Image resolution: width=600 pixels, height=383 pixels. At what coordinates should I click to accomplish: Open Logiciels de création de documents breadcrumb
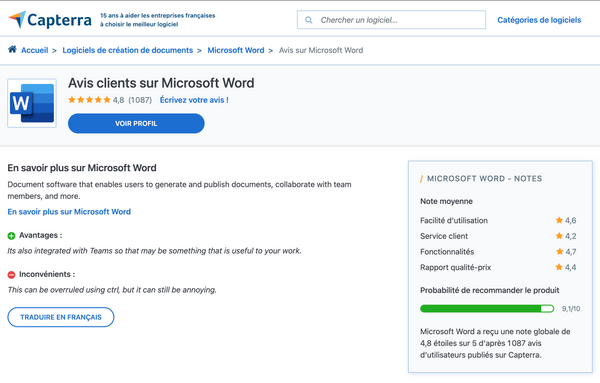point(127,50)
